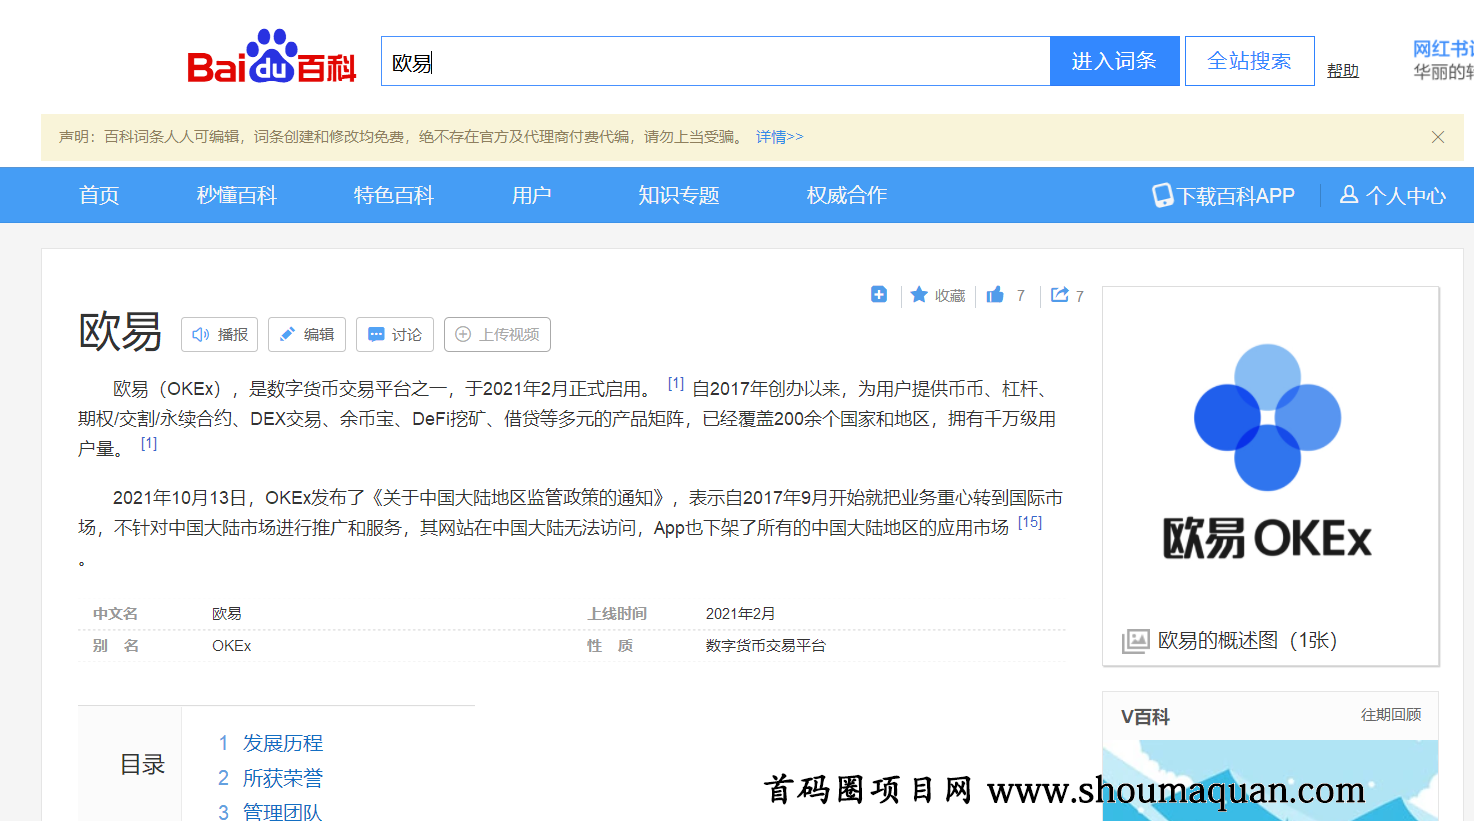
Task: Click the search input field containing 欧易
Action: pyautogui.click(x=715, y=62)
